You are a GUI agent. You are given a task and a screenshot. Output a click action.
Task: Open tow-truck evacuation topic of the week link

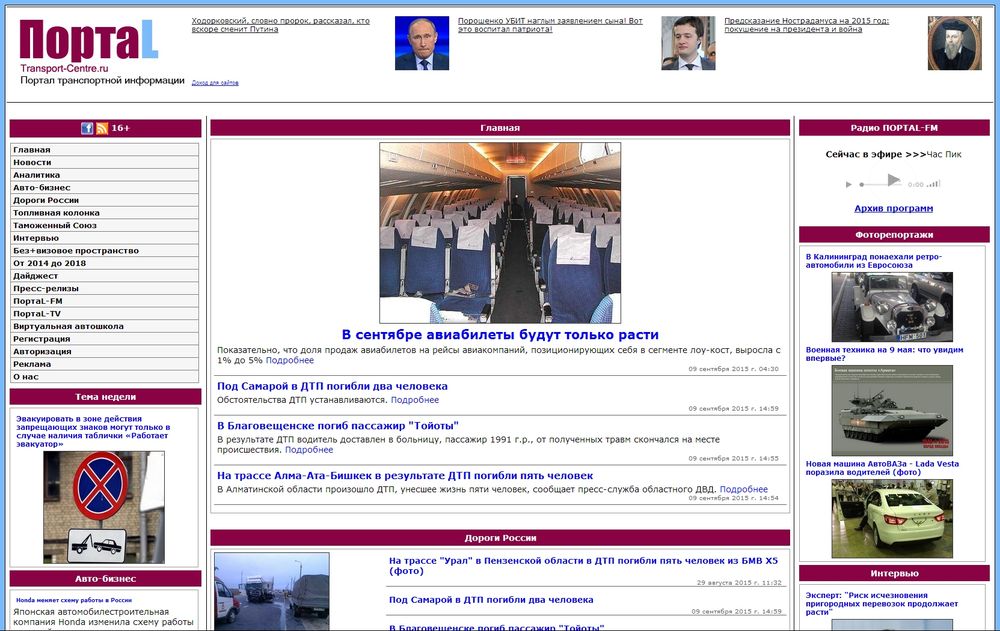93,431
